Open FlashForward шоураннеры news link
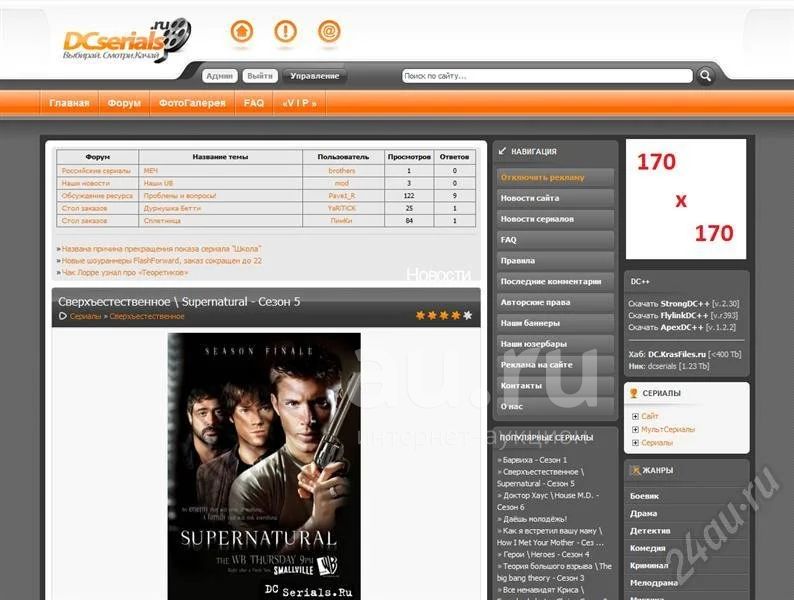Image resolution: width=794 pixels, height=600 pixels. click(x=162, y=261)
